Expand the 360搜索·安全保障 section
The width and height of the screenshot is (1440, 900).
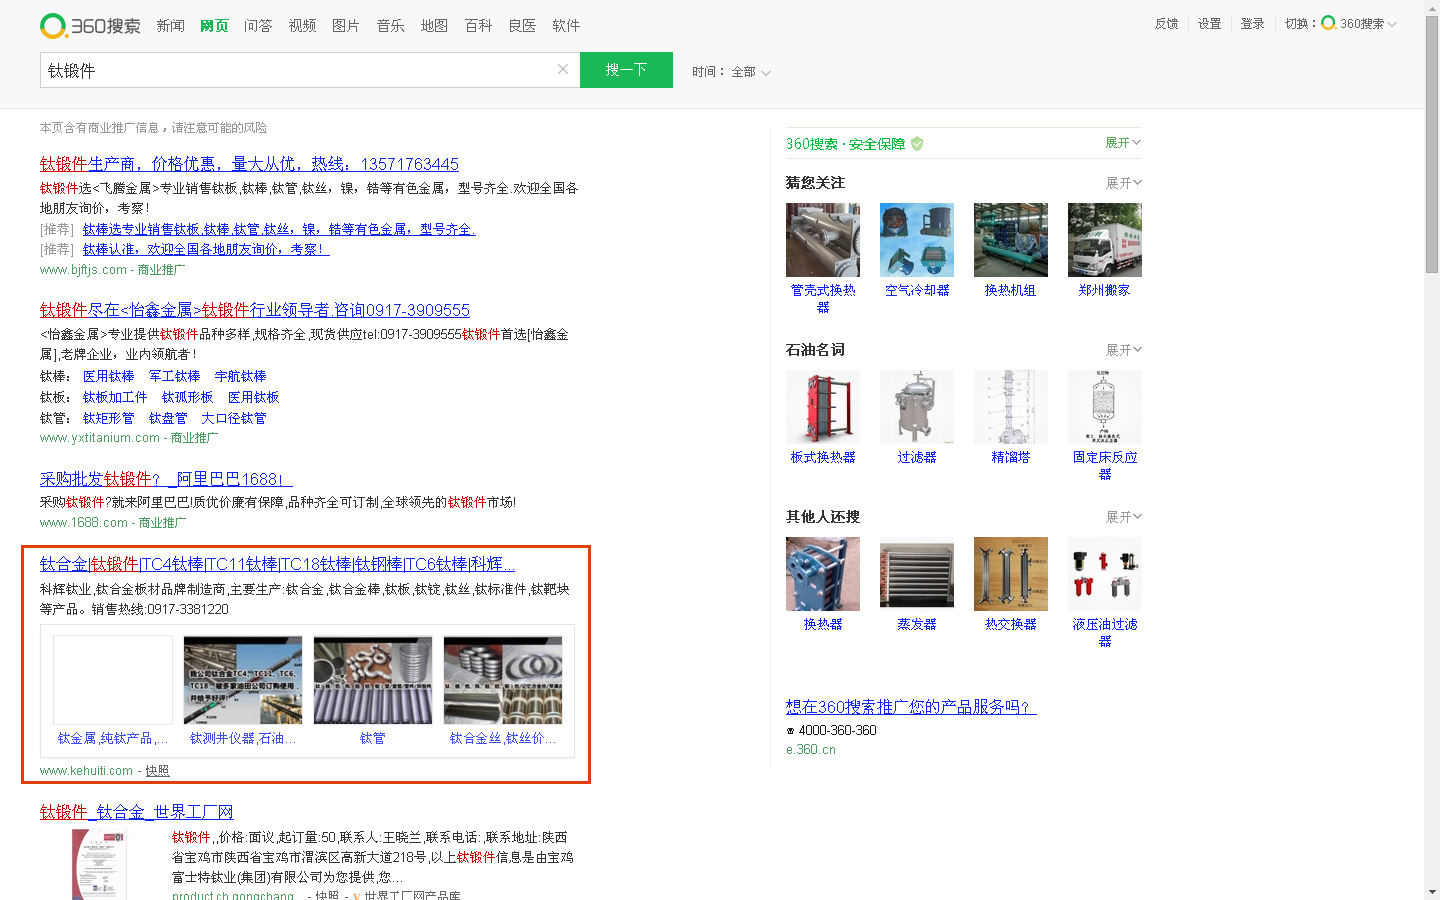click(1123, 143)
